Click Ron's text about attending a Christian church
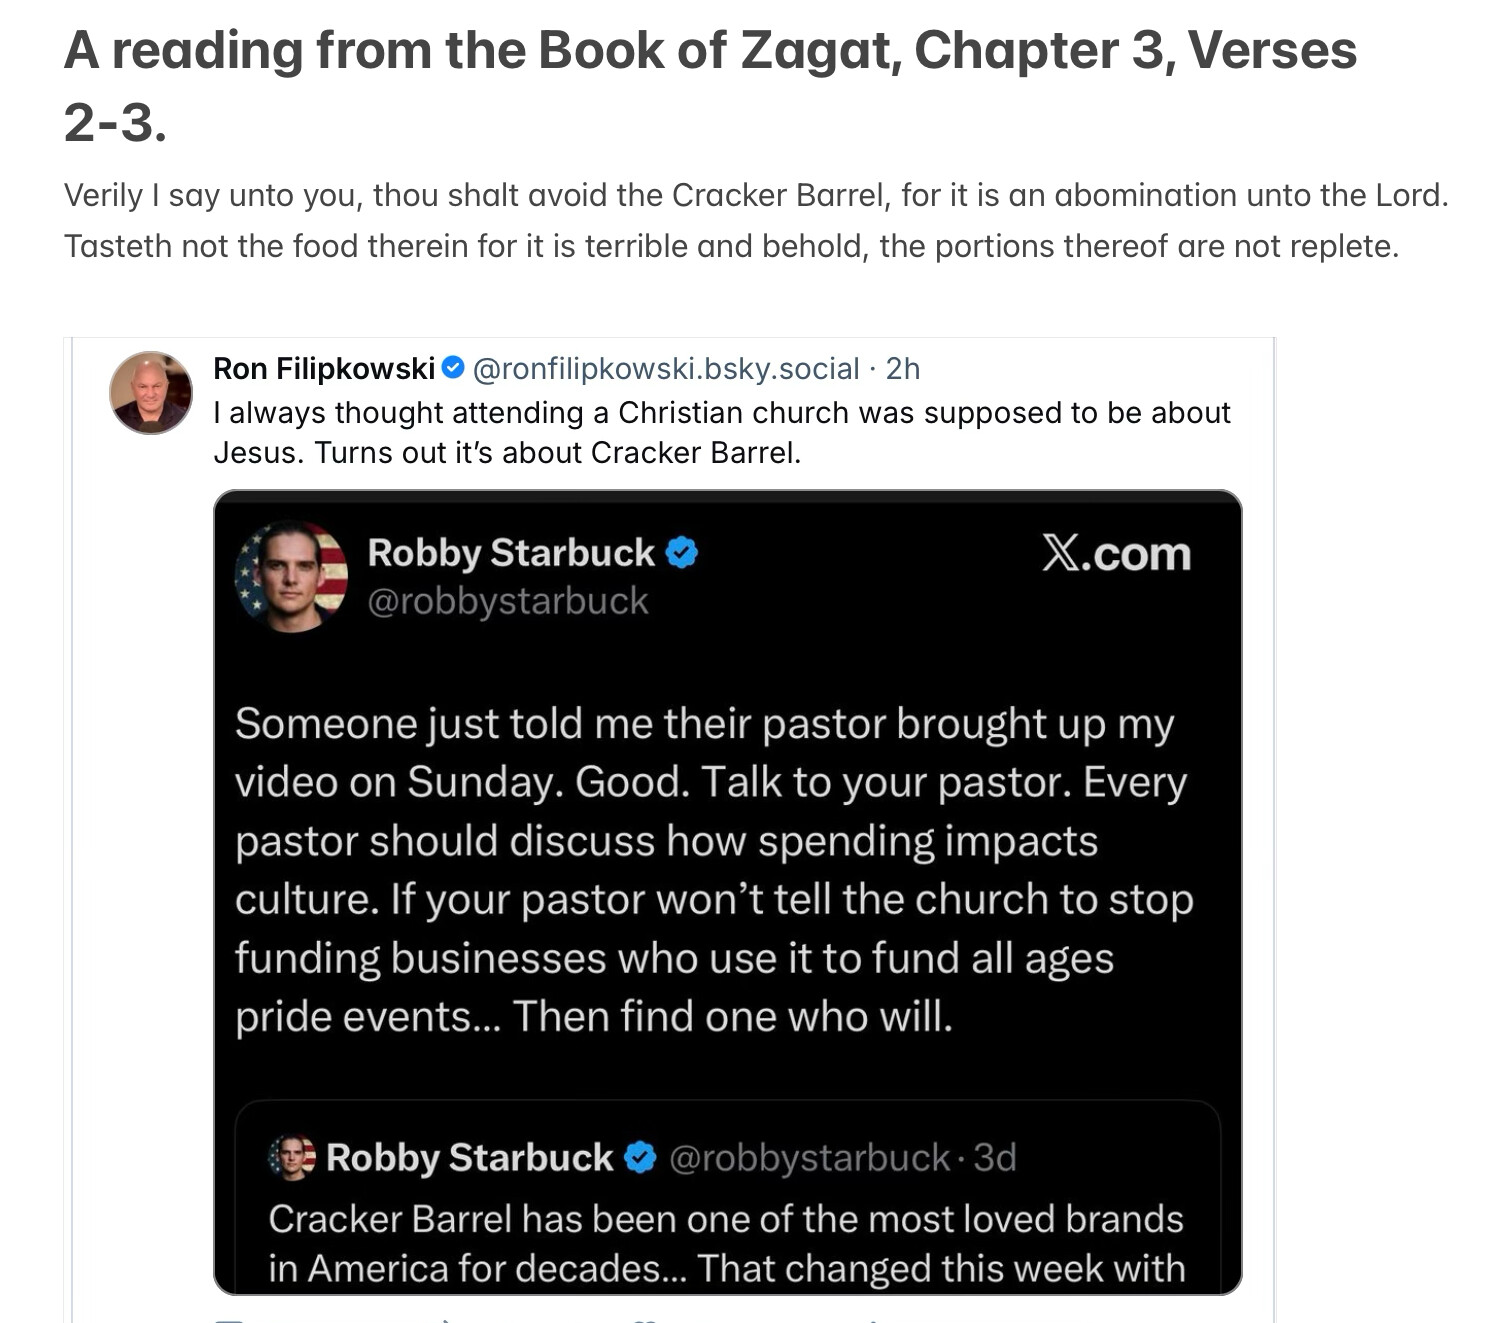The image size is (1502, 1323). coord(721,432)
